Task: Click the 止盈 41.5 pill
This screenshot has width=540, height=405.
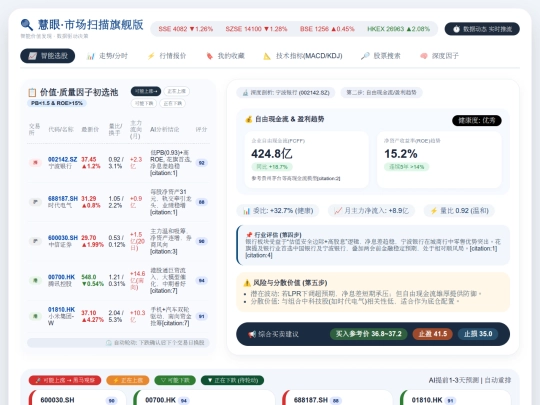Action: point(433,334)
